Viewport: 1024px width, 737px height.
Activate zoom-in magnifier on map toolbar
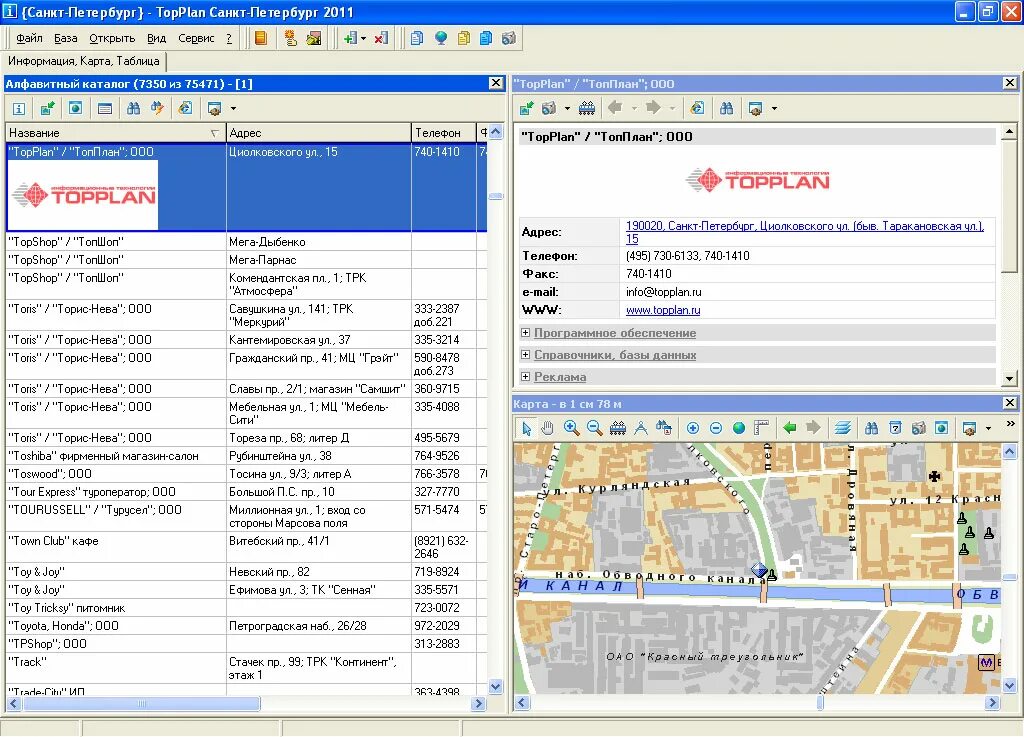(x=571, y=428)
